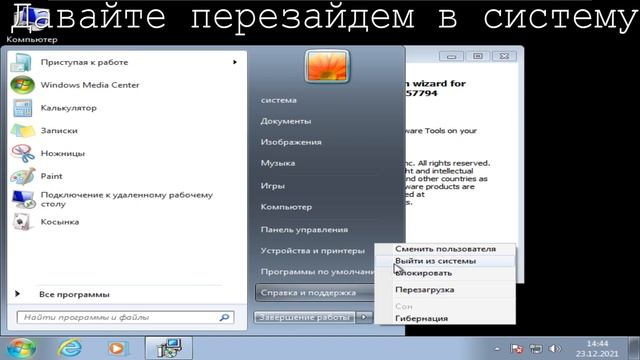Open Компьютер in Start menu right pane

pyautogui.click(x=286, y=207)
